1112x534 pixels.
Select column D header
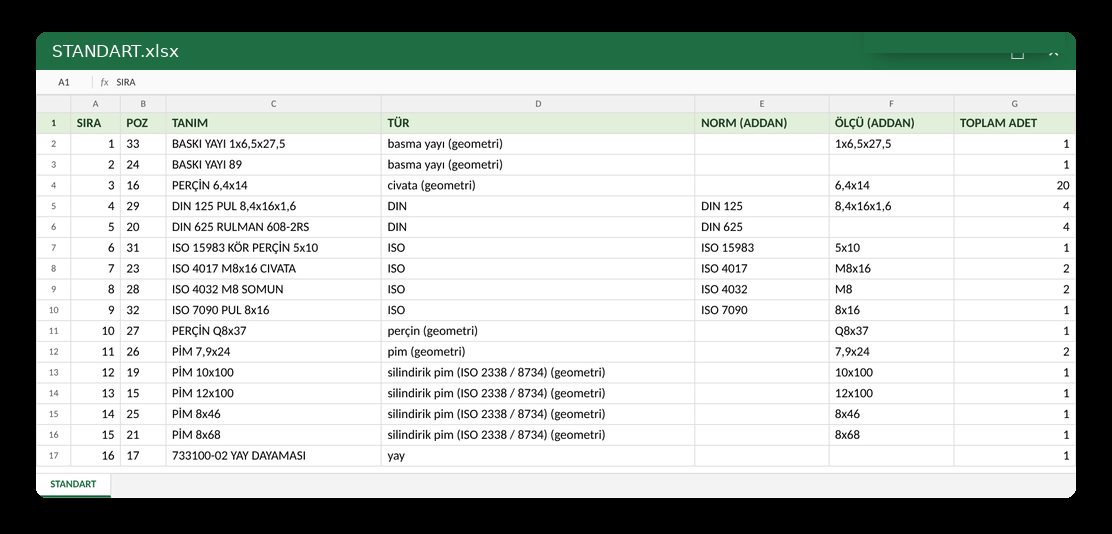(x=538, y=104)
